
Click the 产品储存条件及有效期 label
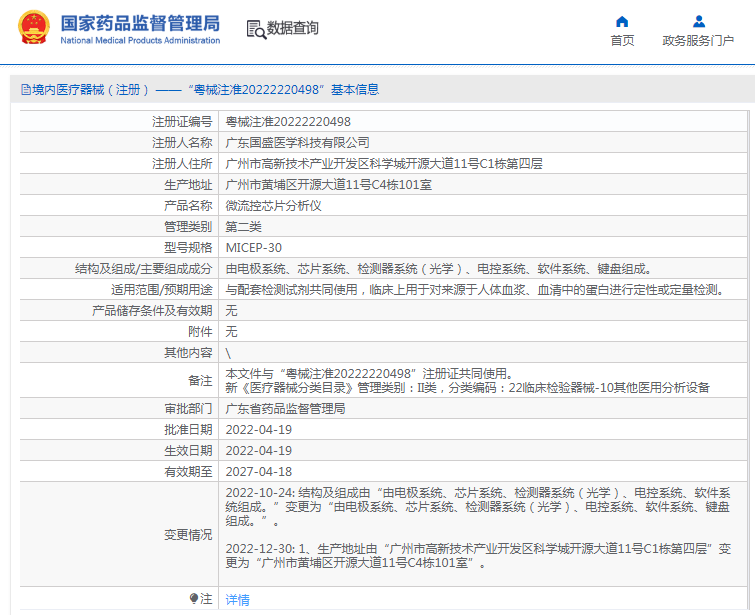(152, 311)
